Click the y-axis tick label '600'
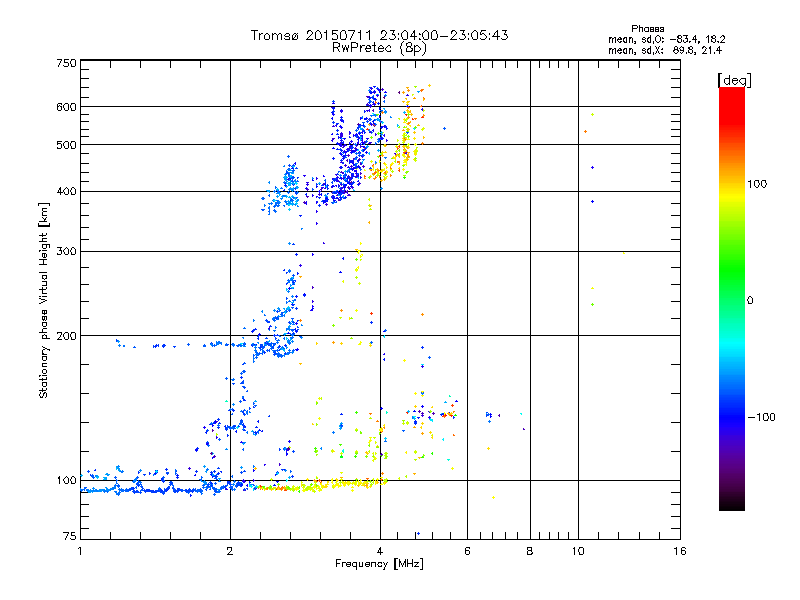Image resolution: width=800 pixels, height=600 pixels. click(66, 107)
